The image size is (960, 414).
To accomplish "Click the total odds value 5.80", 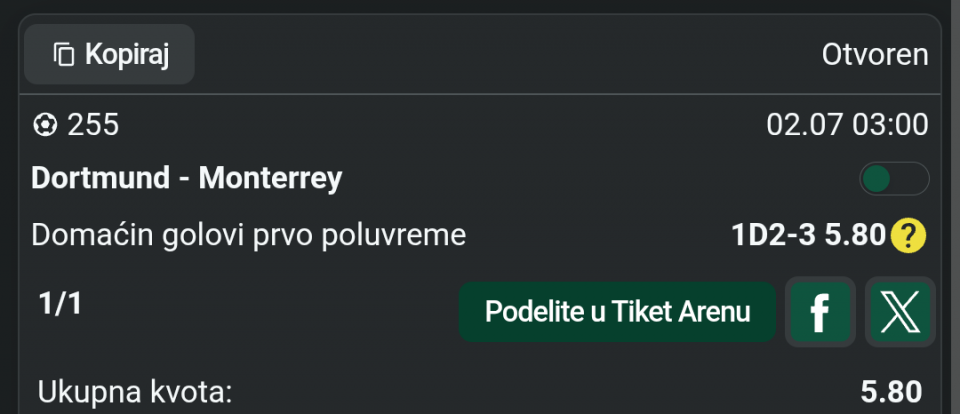I will point(891,393).
